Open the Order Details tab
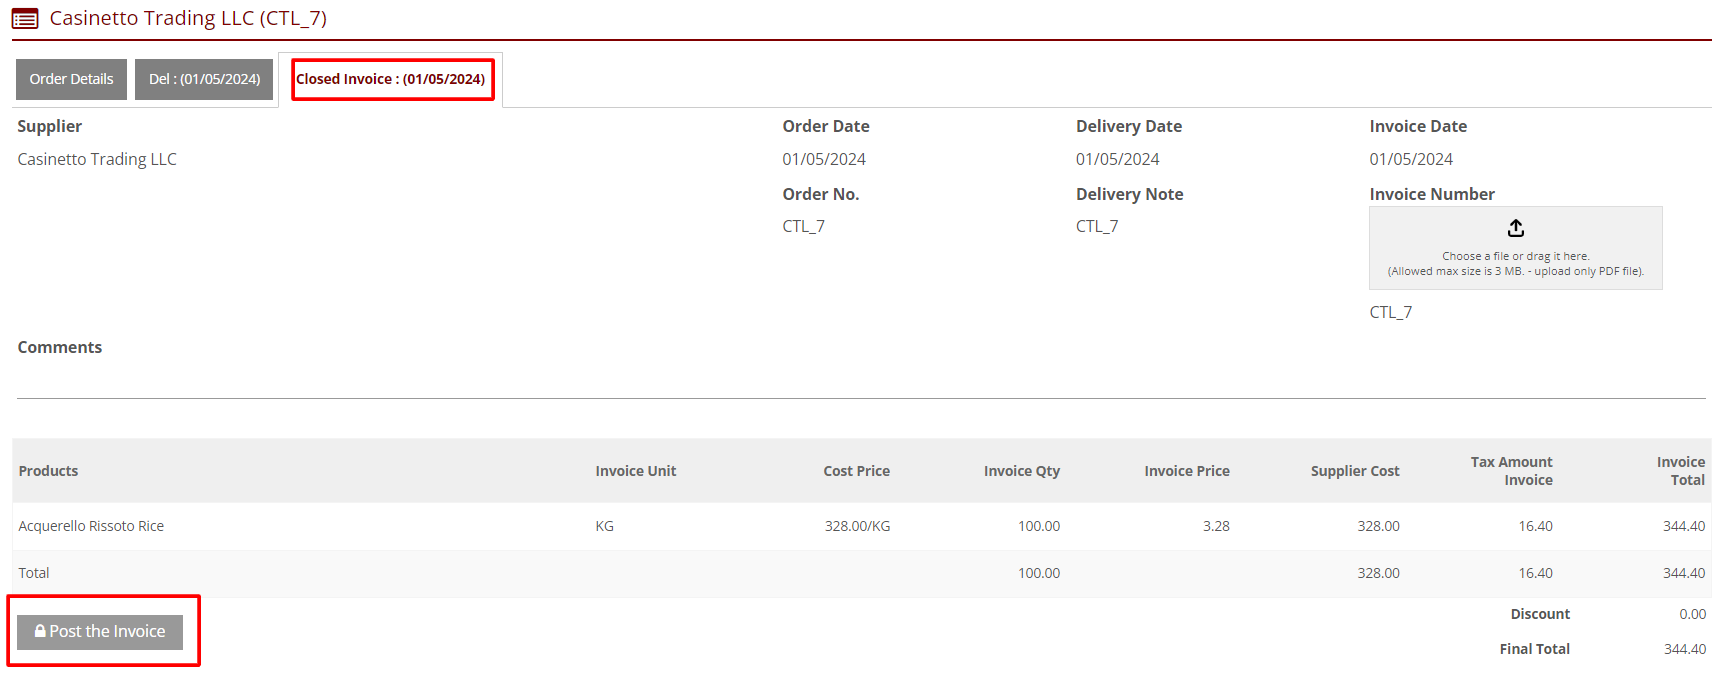 click(x=71, y=80)
